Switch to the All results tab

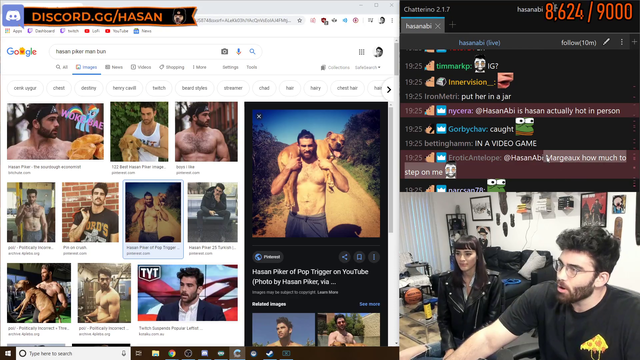62,67
